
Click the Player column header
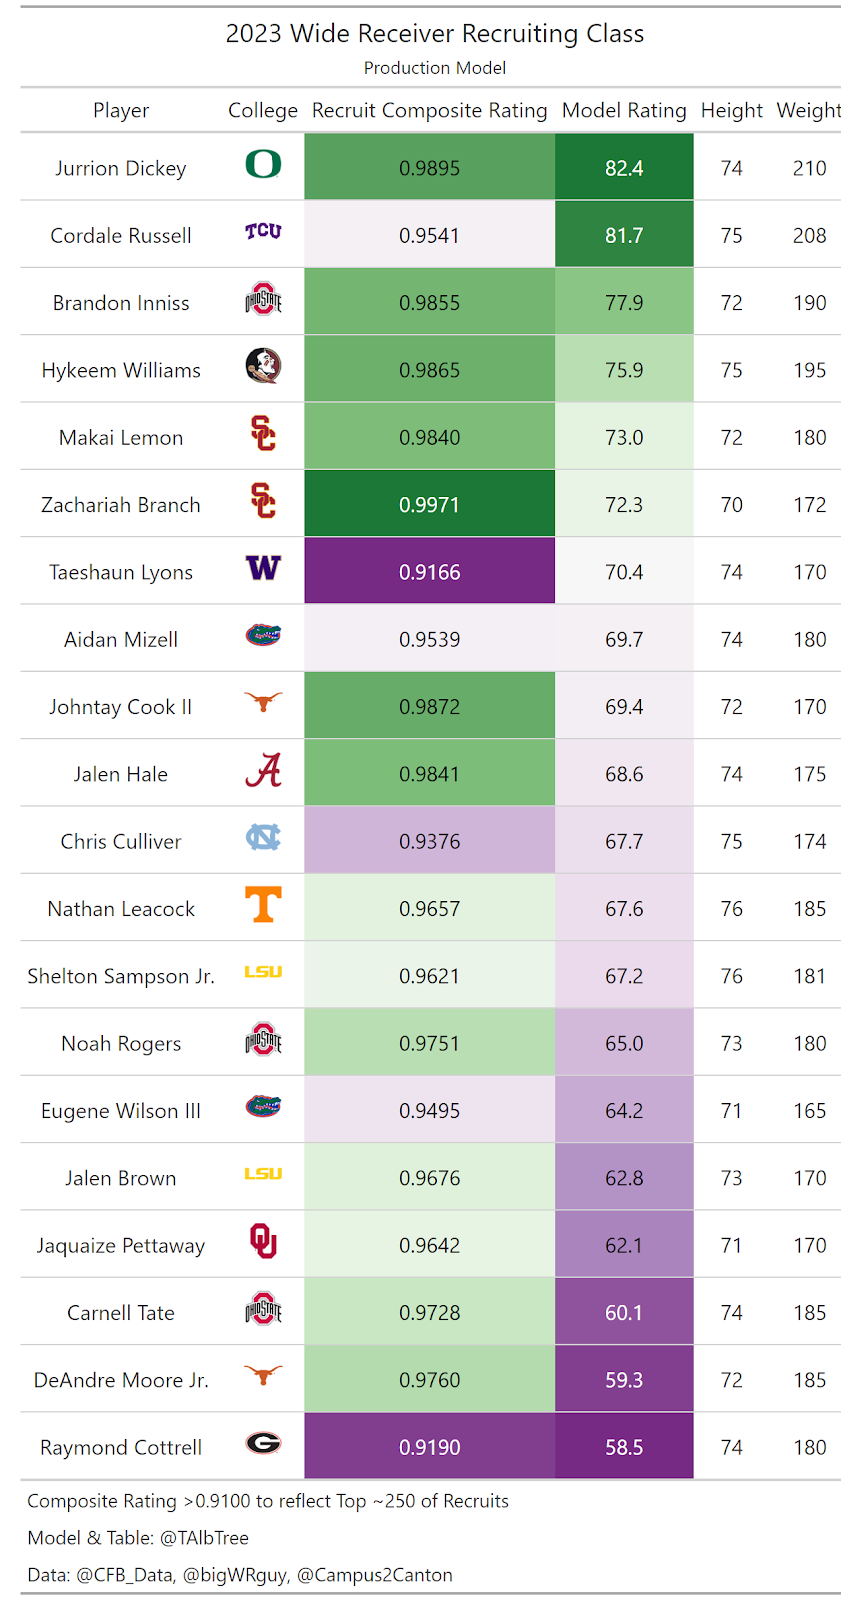pyautogui.click(x=121, y=110)
